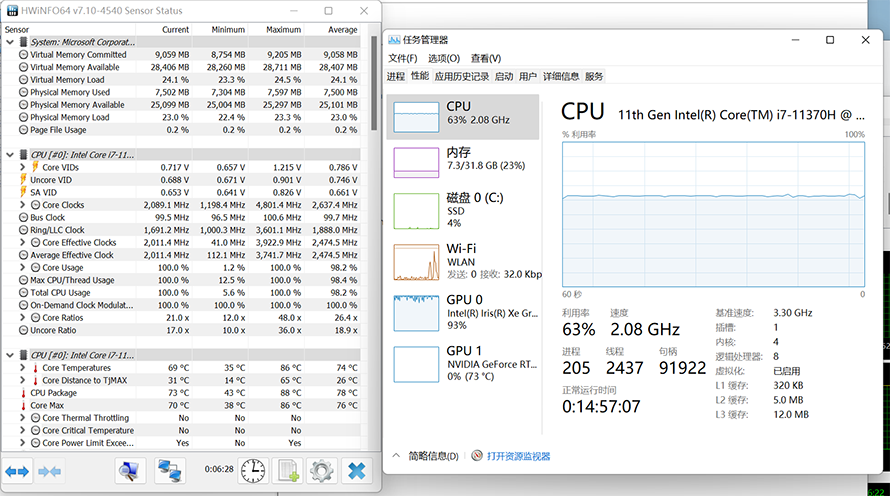Click the 打开资源监视器 link
The image size is (890, 496).
pos(518,456)
